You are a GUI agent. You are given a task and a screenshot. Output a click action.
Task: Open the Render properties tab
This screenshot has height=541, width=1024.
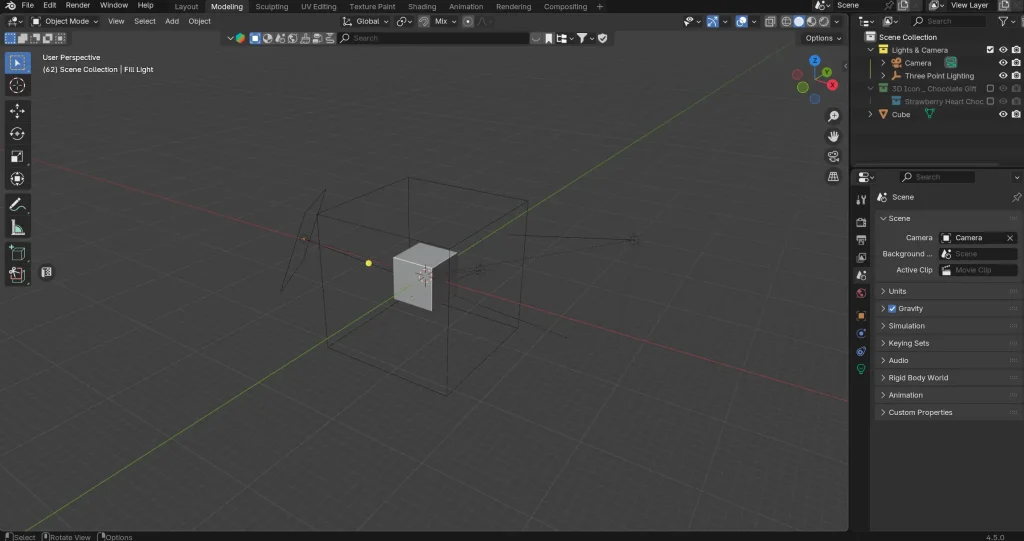point(861,222)
